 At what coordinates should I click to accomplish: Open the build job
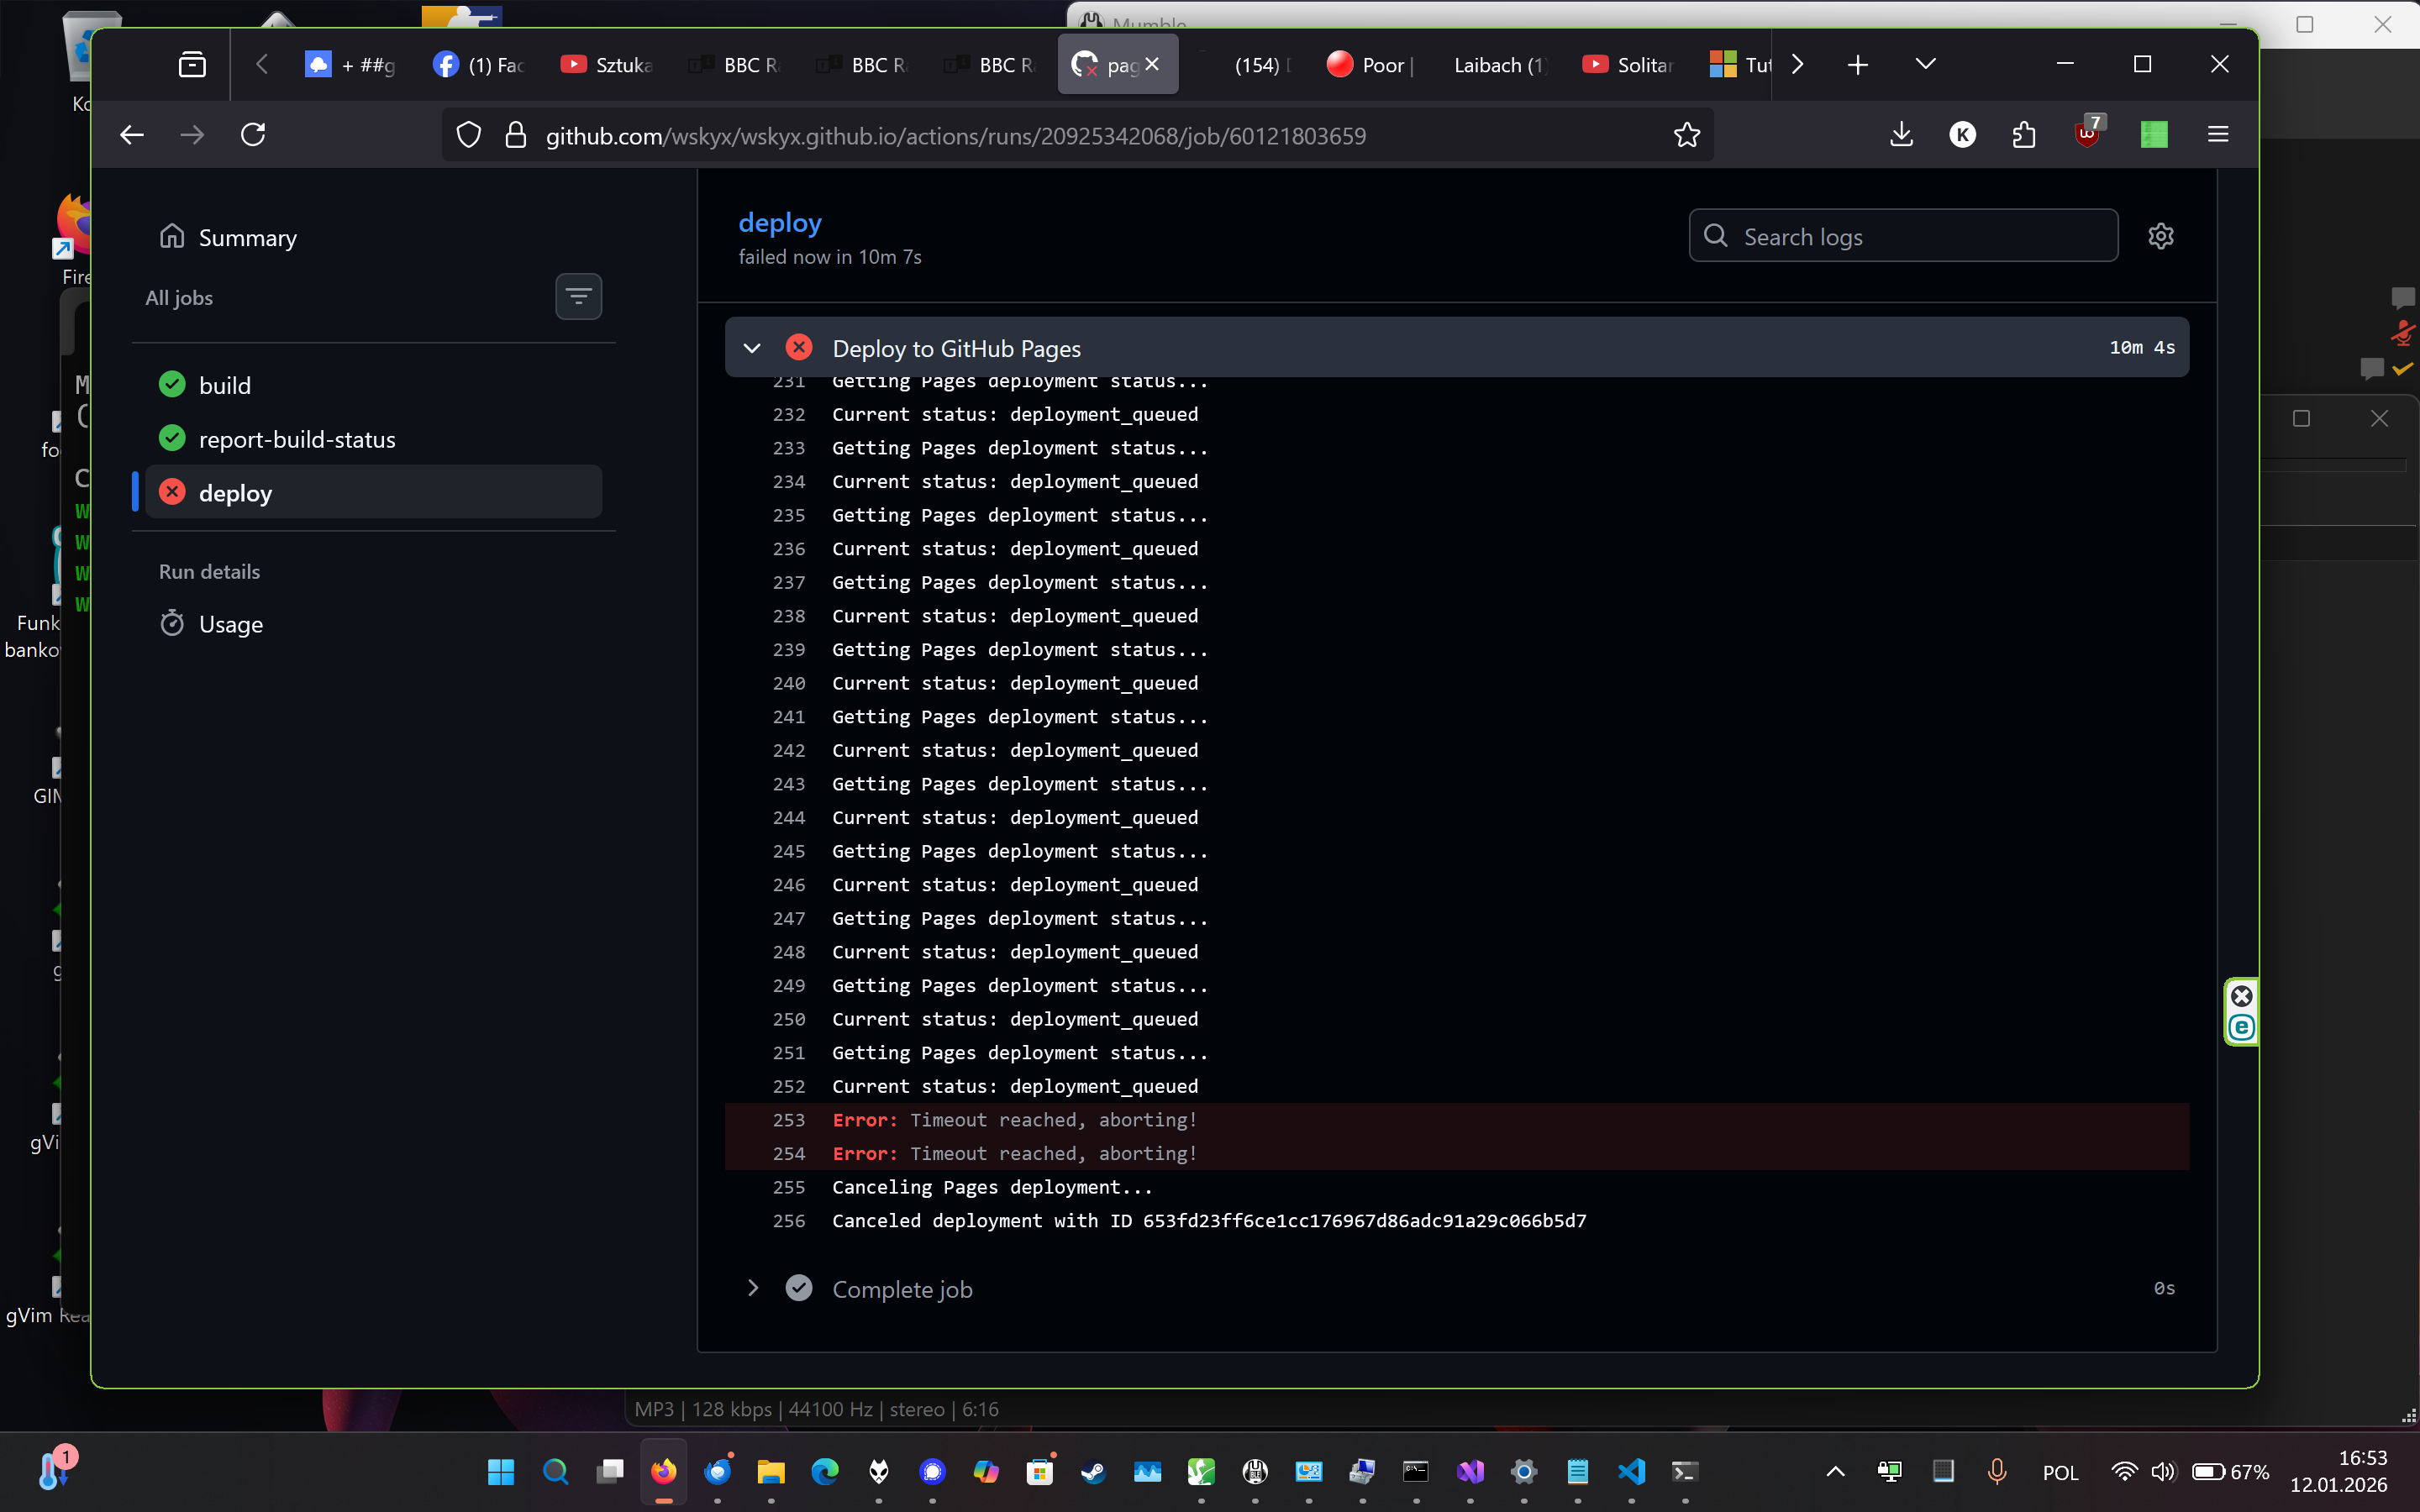(x=225, y=385)
